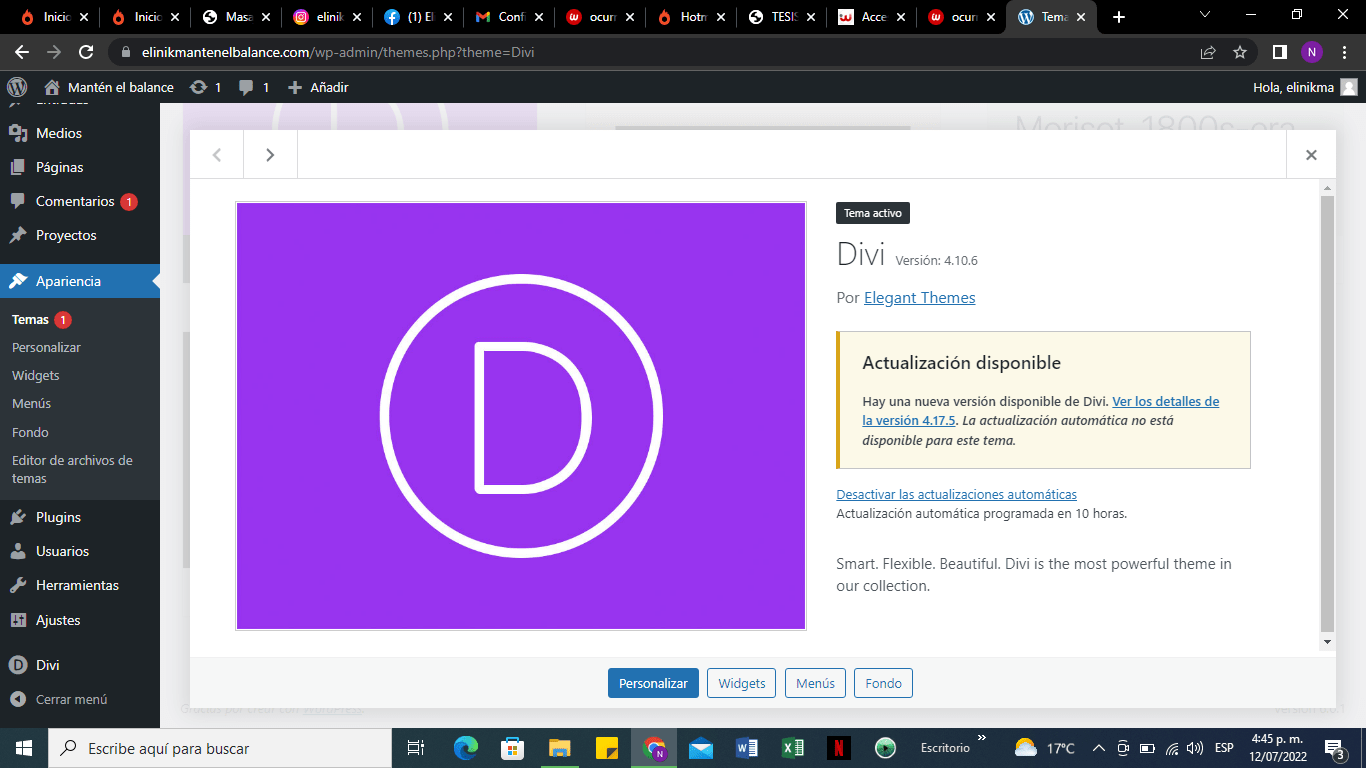The image size is (1366, 768).
Task: Open the WordPress logo menu
Action: pyautogui.click(x=17, y=87)
